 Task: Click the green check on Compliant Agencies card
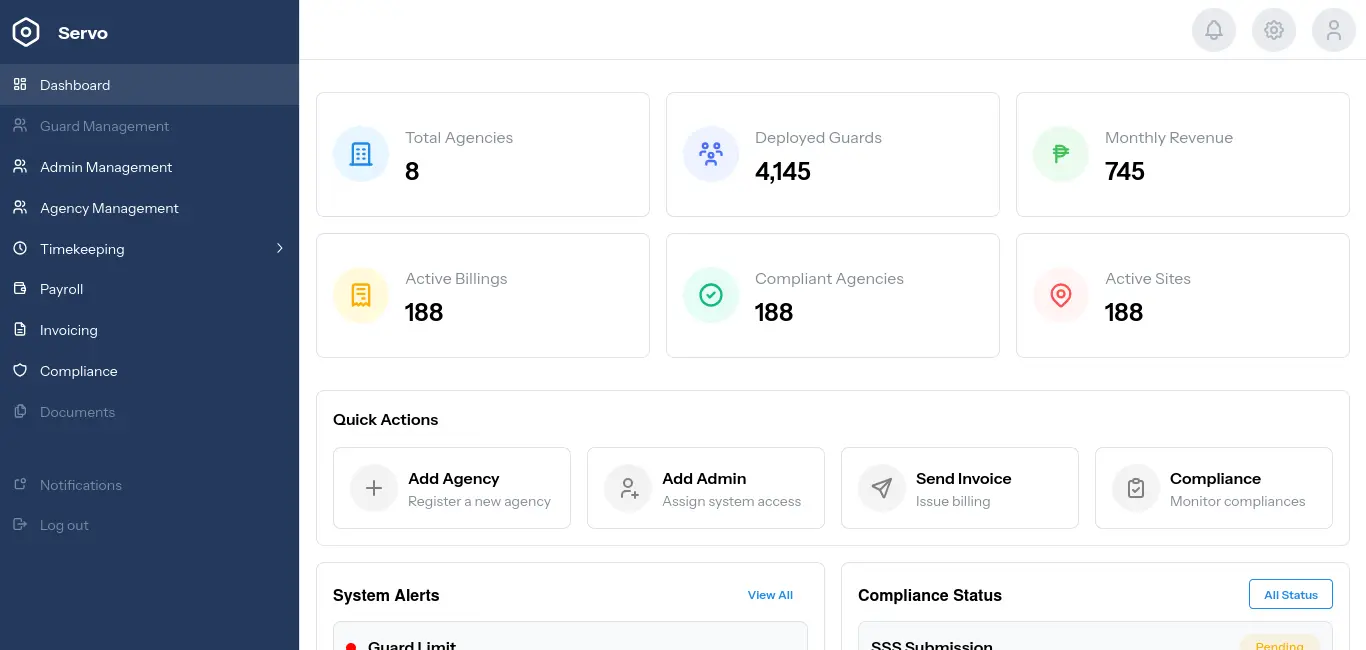pos(711,295)
